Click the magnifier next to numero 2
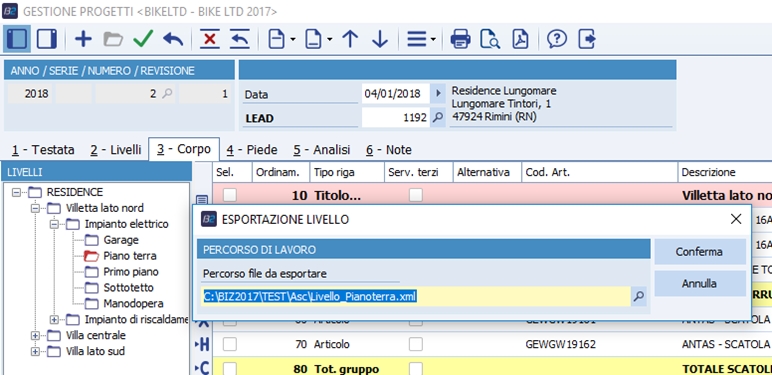 pos(167,94)
